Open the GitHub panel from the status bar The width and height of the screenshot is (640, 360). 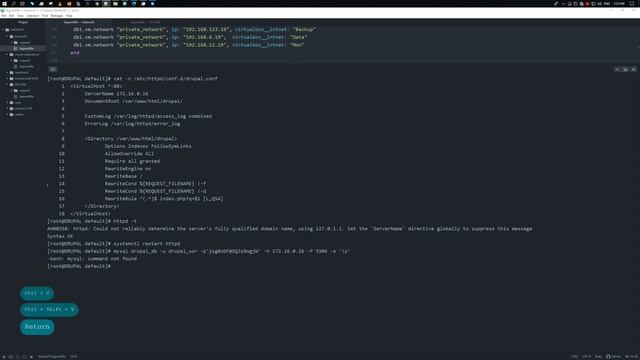(x=613, y=356)
